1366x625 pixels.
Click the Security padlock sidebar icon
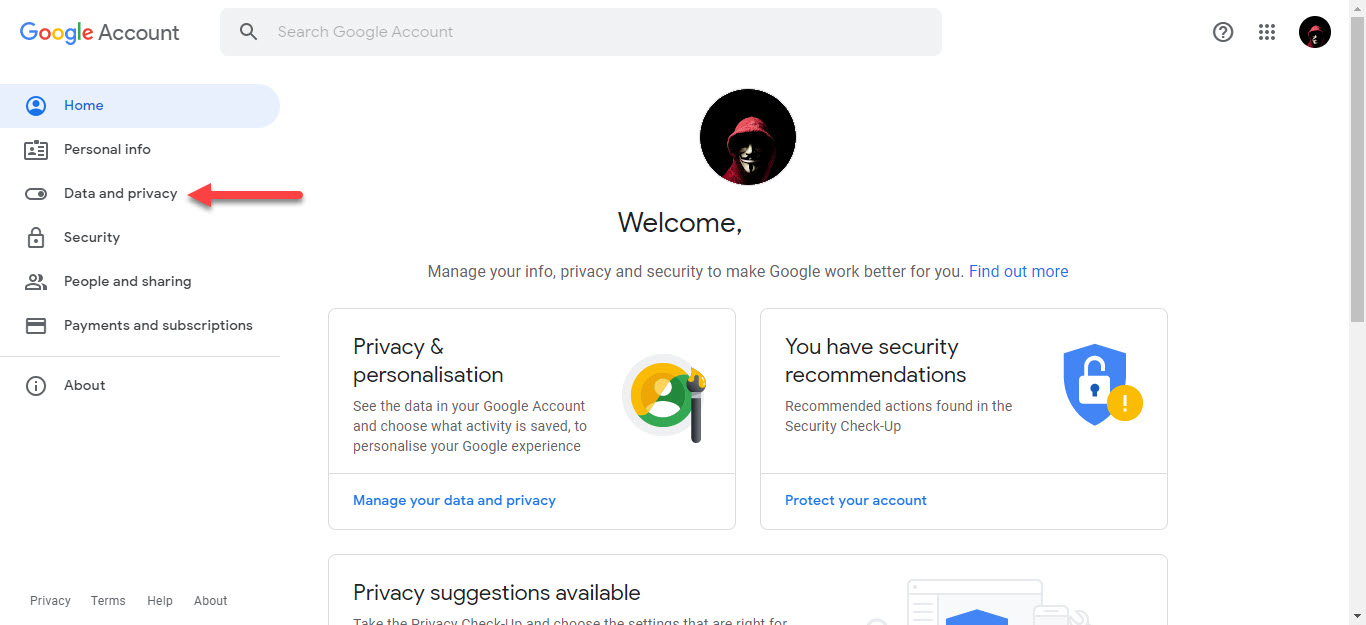tap(36, 238)
